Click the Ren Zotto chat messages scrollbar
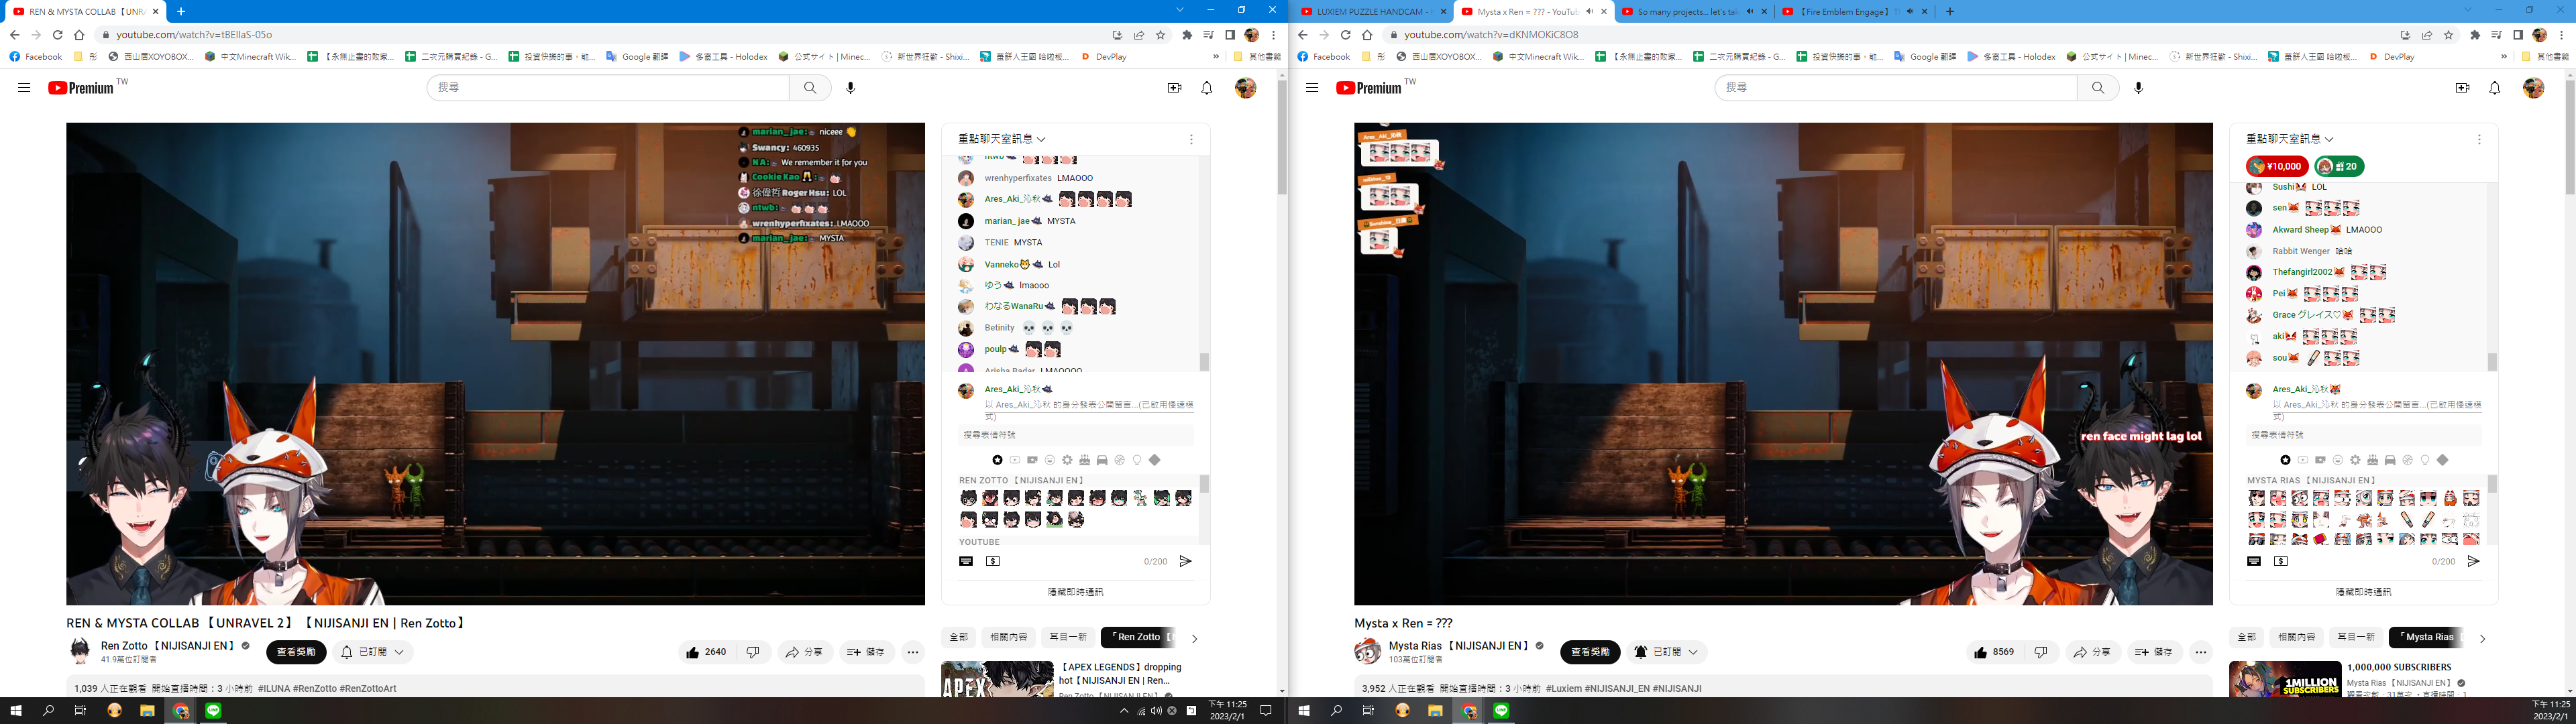2576x724 pixels. pos(1204,362)
